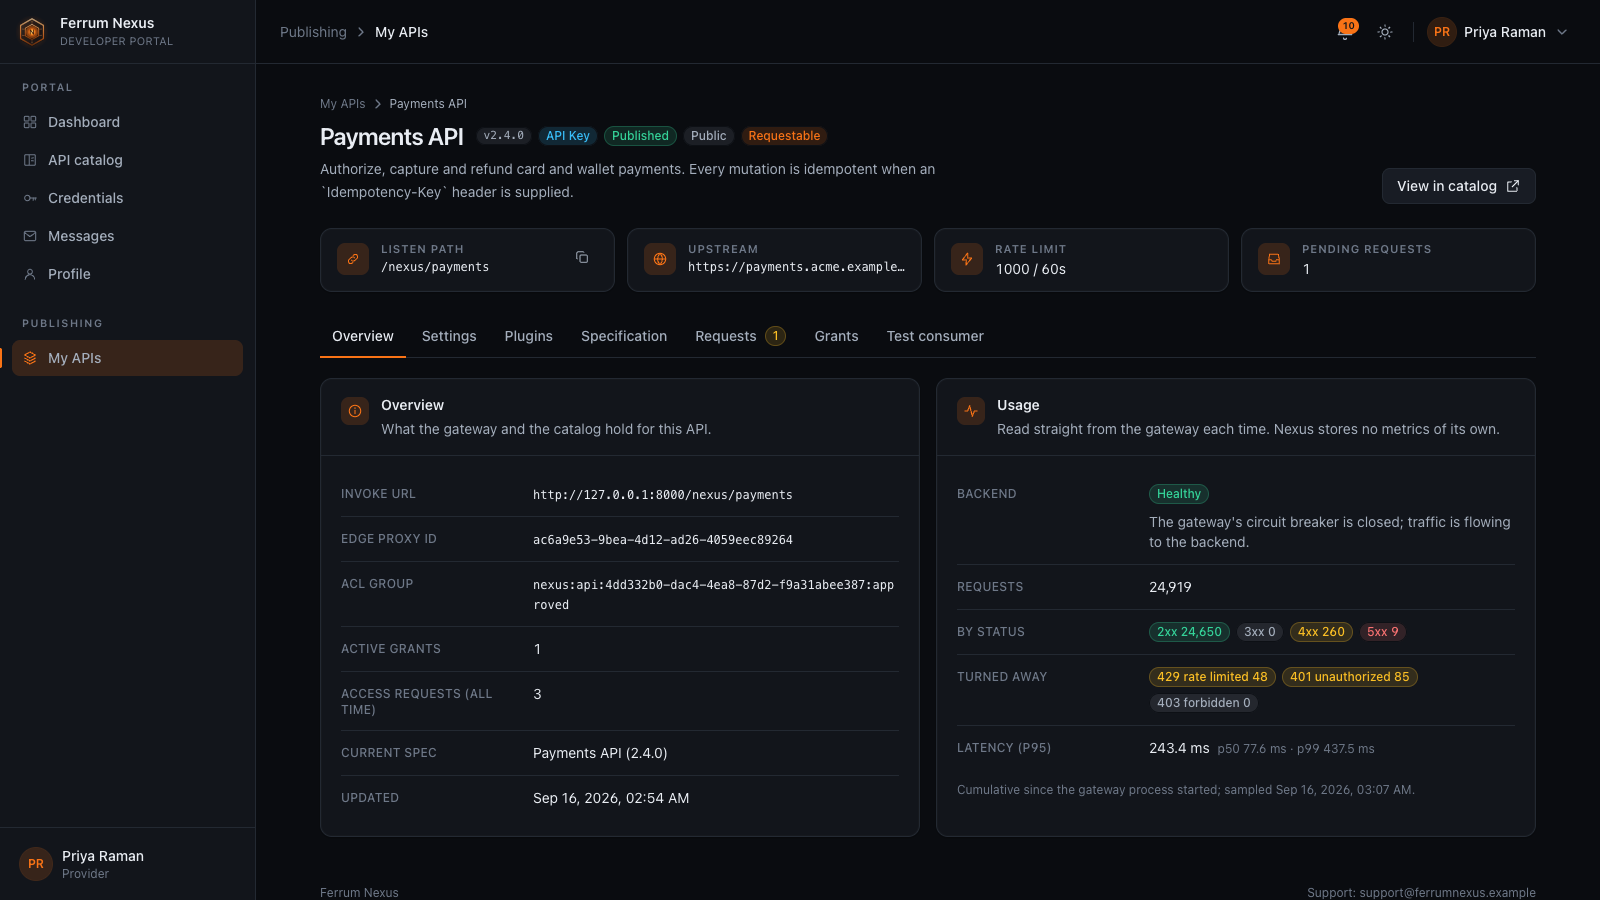Click the Healthy backend badge
The image size is (1600, 900).
[x=1179, y=494]
